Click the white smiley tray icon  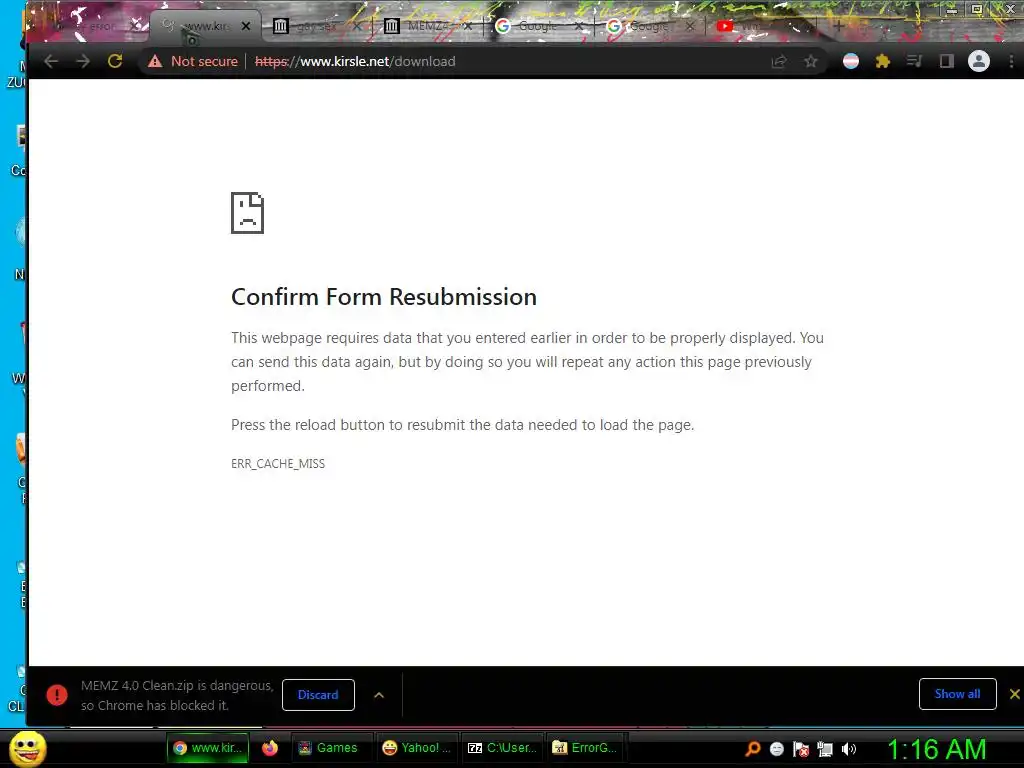pyautogui.click(x=776, y=749)
